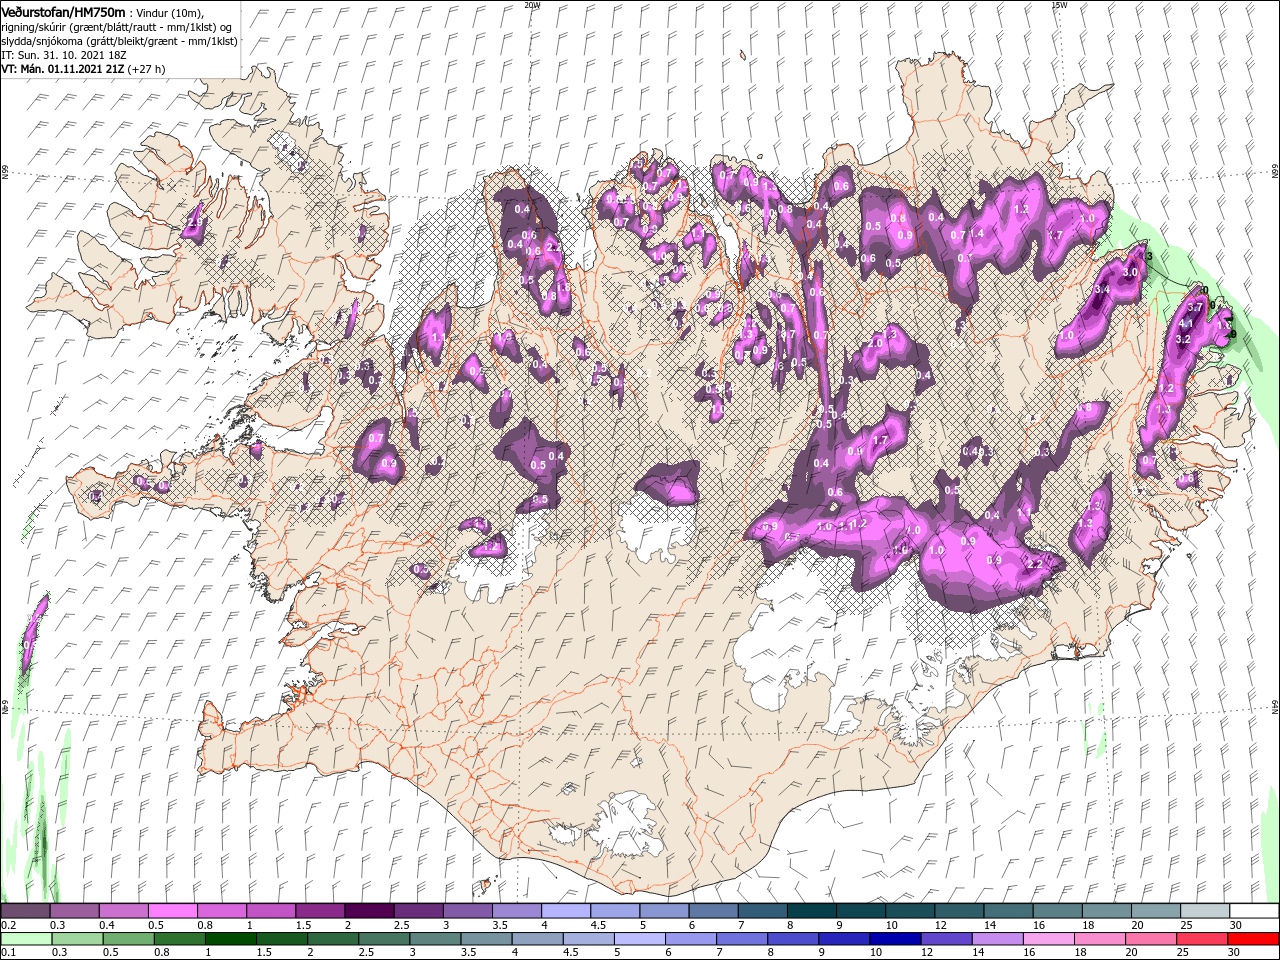Click the '15W' longitude label
1280x960 pixels.
1059,5
